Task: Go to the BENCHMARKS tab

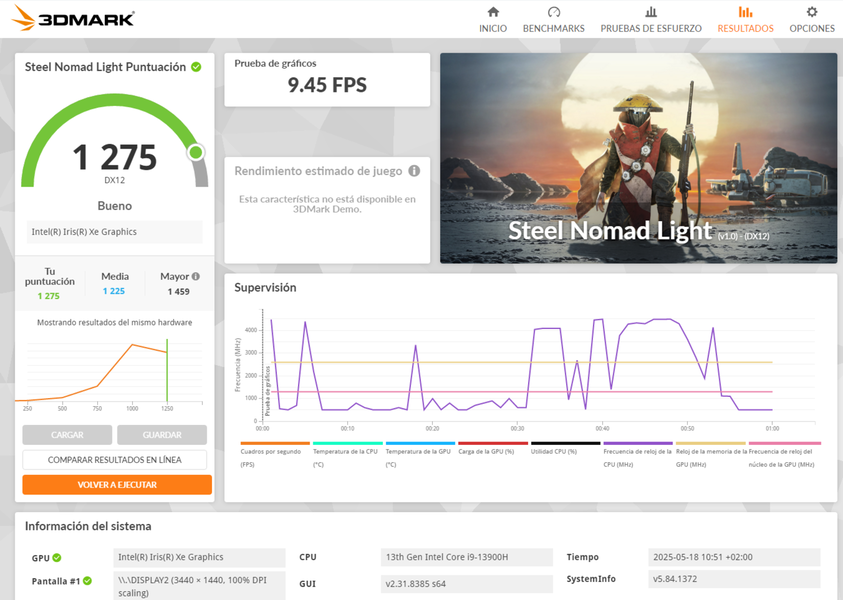Action: 553,20
